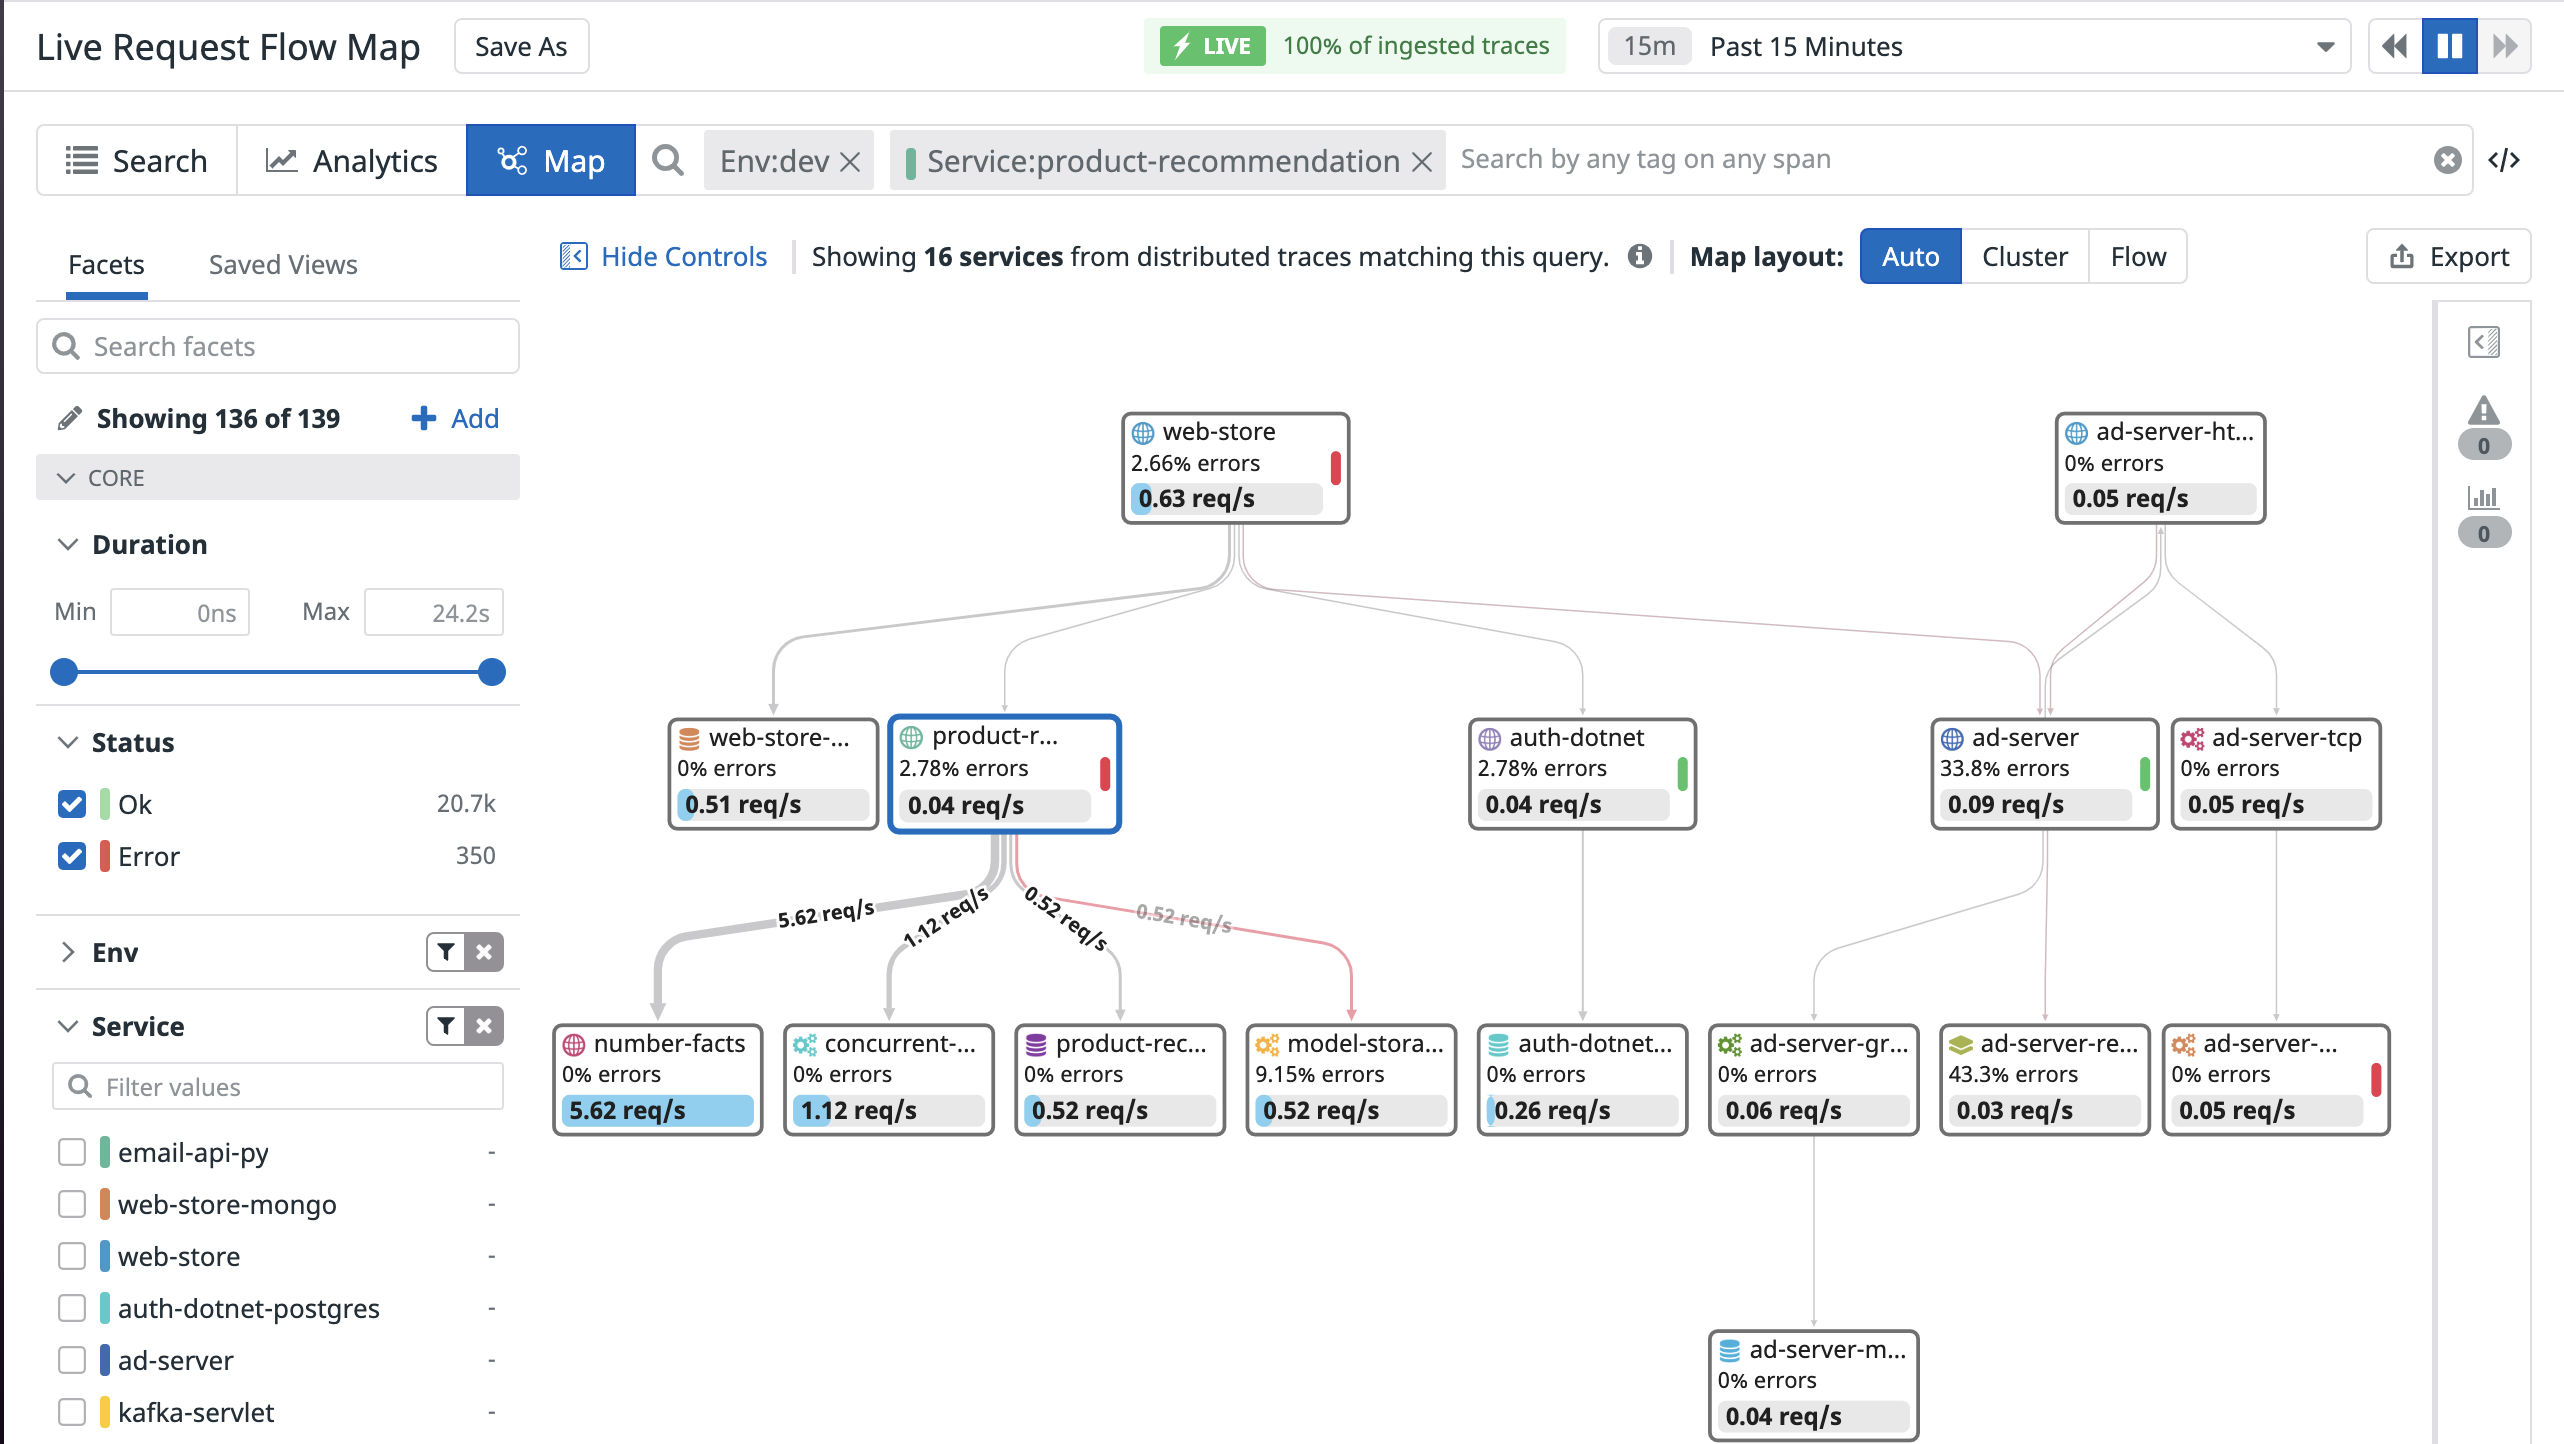
Task: Uncheck the Error status checkbox
Action: tap(72, 856)
